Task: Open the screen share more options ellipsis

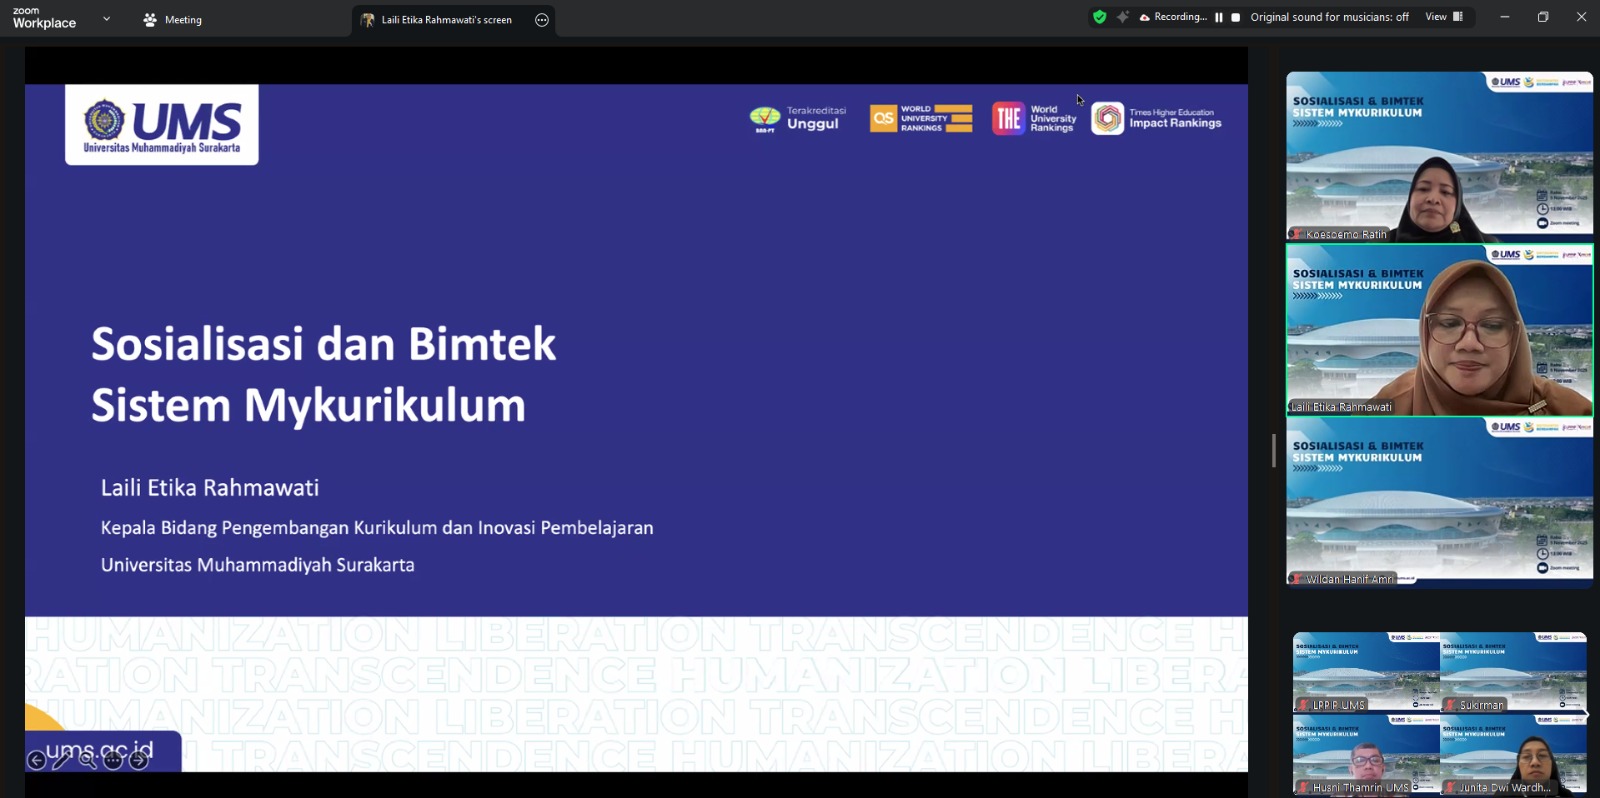Action: click(x=542, y=20)
